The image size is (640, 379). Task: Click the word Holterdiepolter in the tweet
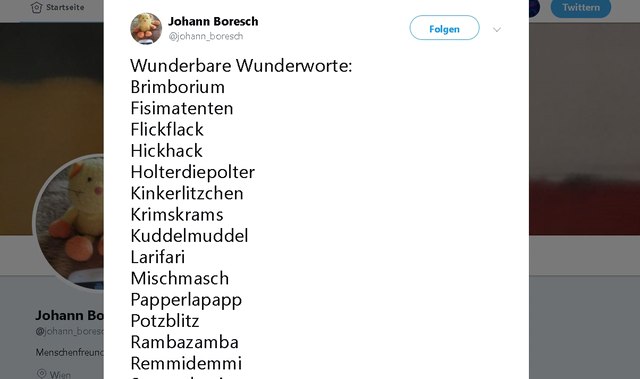coord(193,172)
